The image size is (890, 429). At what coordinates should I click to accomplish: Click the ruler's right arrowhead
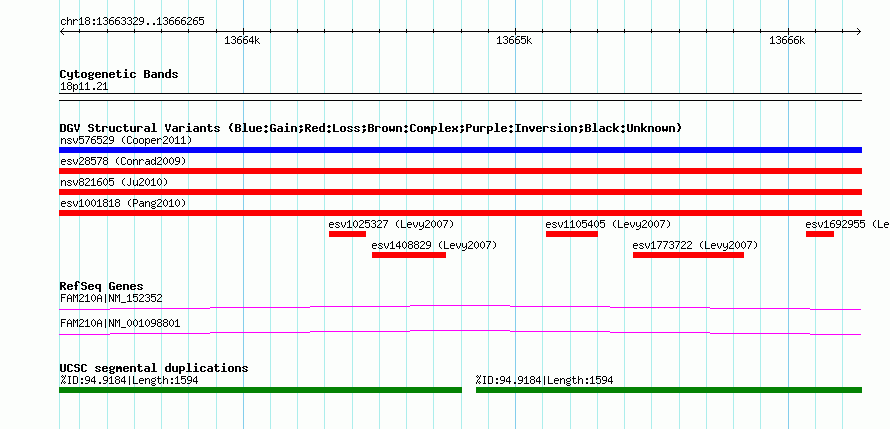pyautogui.click(x=859, y=31)
